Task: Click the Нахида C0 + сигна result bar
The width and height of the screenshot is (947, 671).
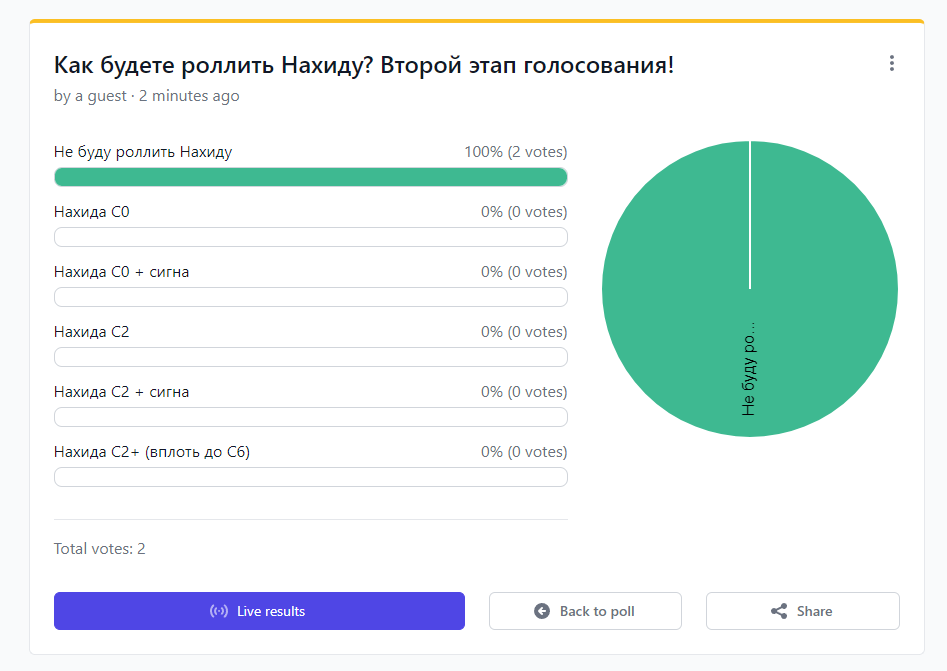Action: [310, 297]
